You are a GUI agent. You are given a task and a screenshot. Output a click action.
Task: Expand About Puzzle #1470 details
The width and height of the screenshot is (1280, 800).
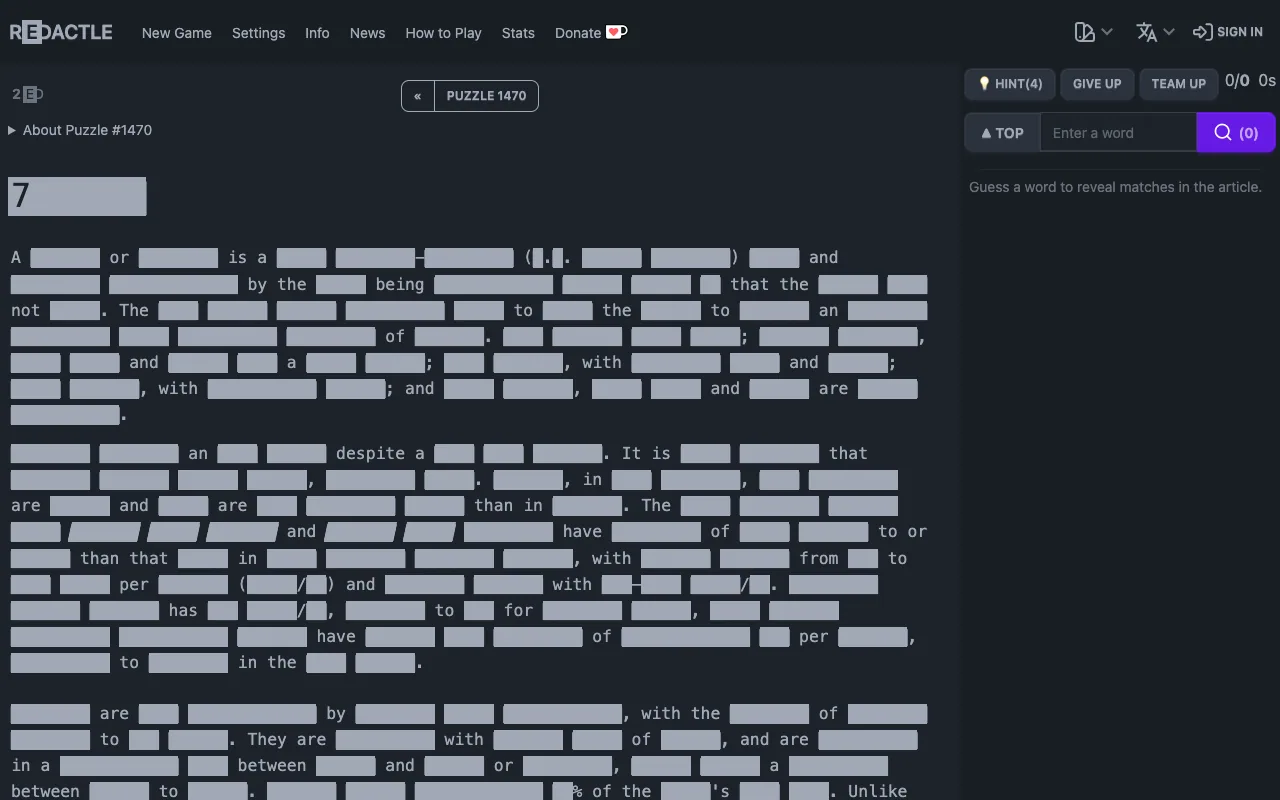(80, 130)
